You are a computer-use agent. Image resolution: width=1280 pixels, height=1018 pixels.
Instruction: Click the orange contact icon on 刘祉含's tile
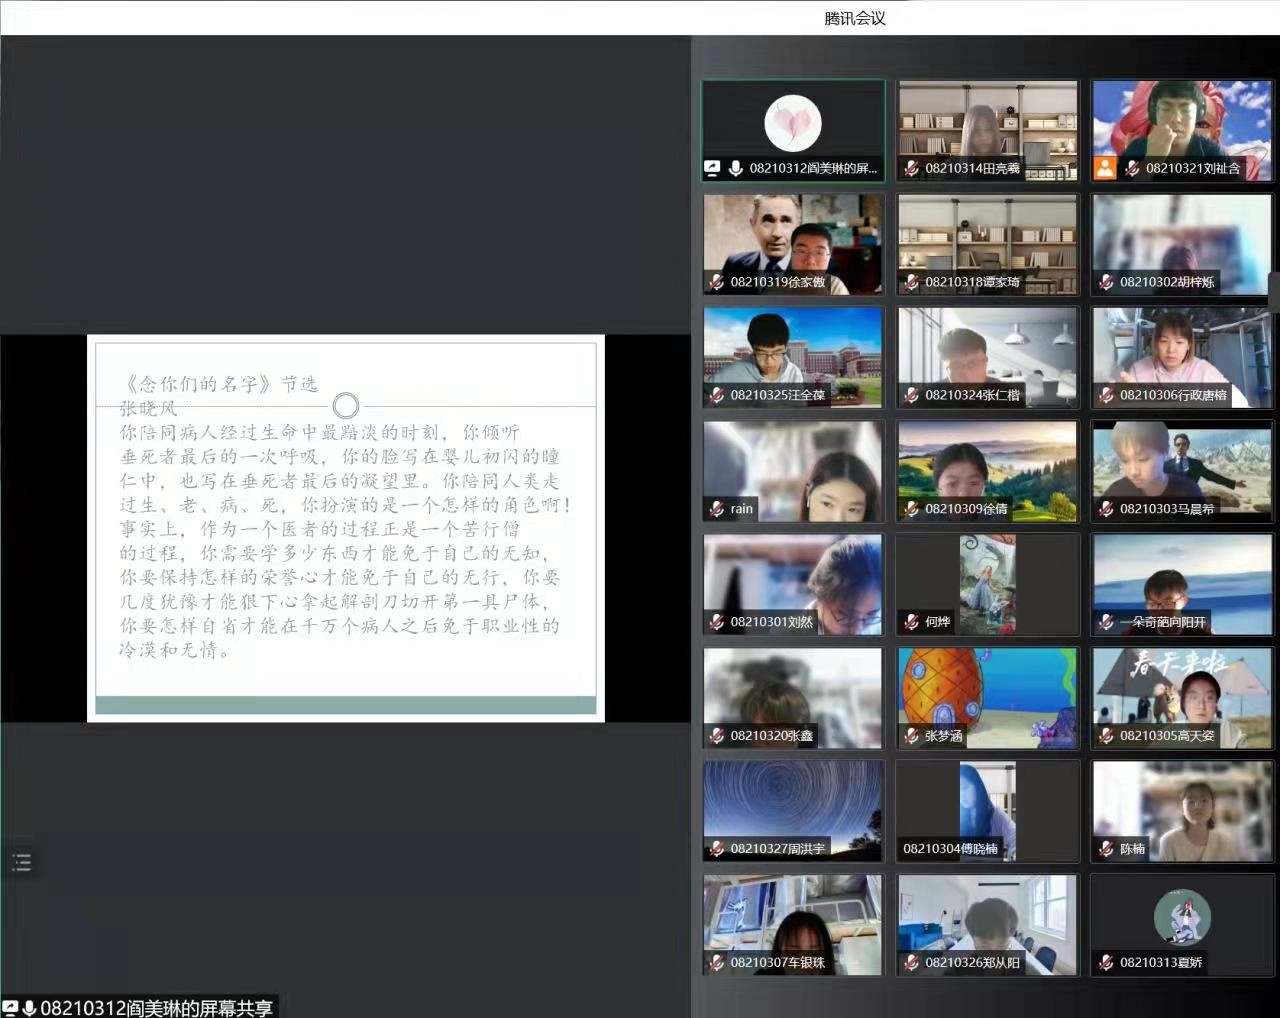tap(1105, 168)
